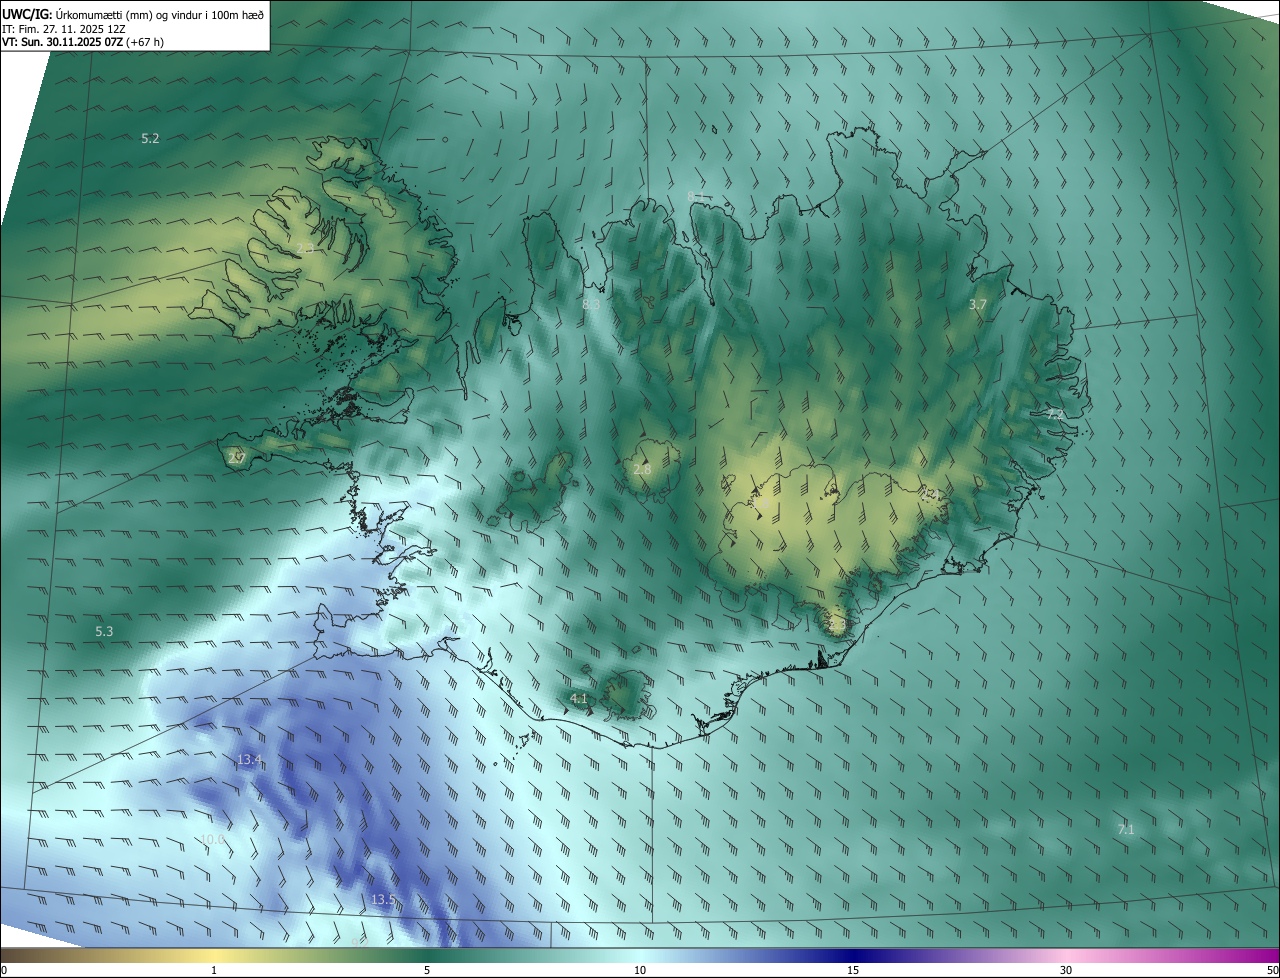Click the 50 tick on the color scale
1280x978 pixels.
pos(1272,970)
